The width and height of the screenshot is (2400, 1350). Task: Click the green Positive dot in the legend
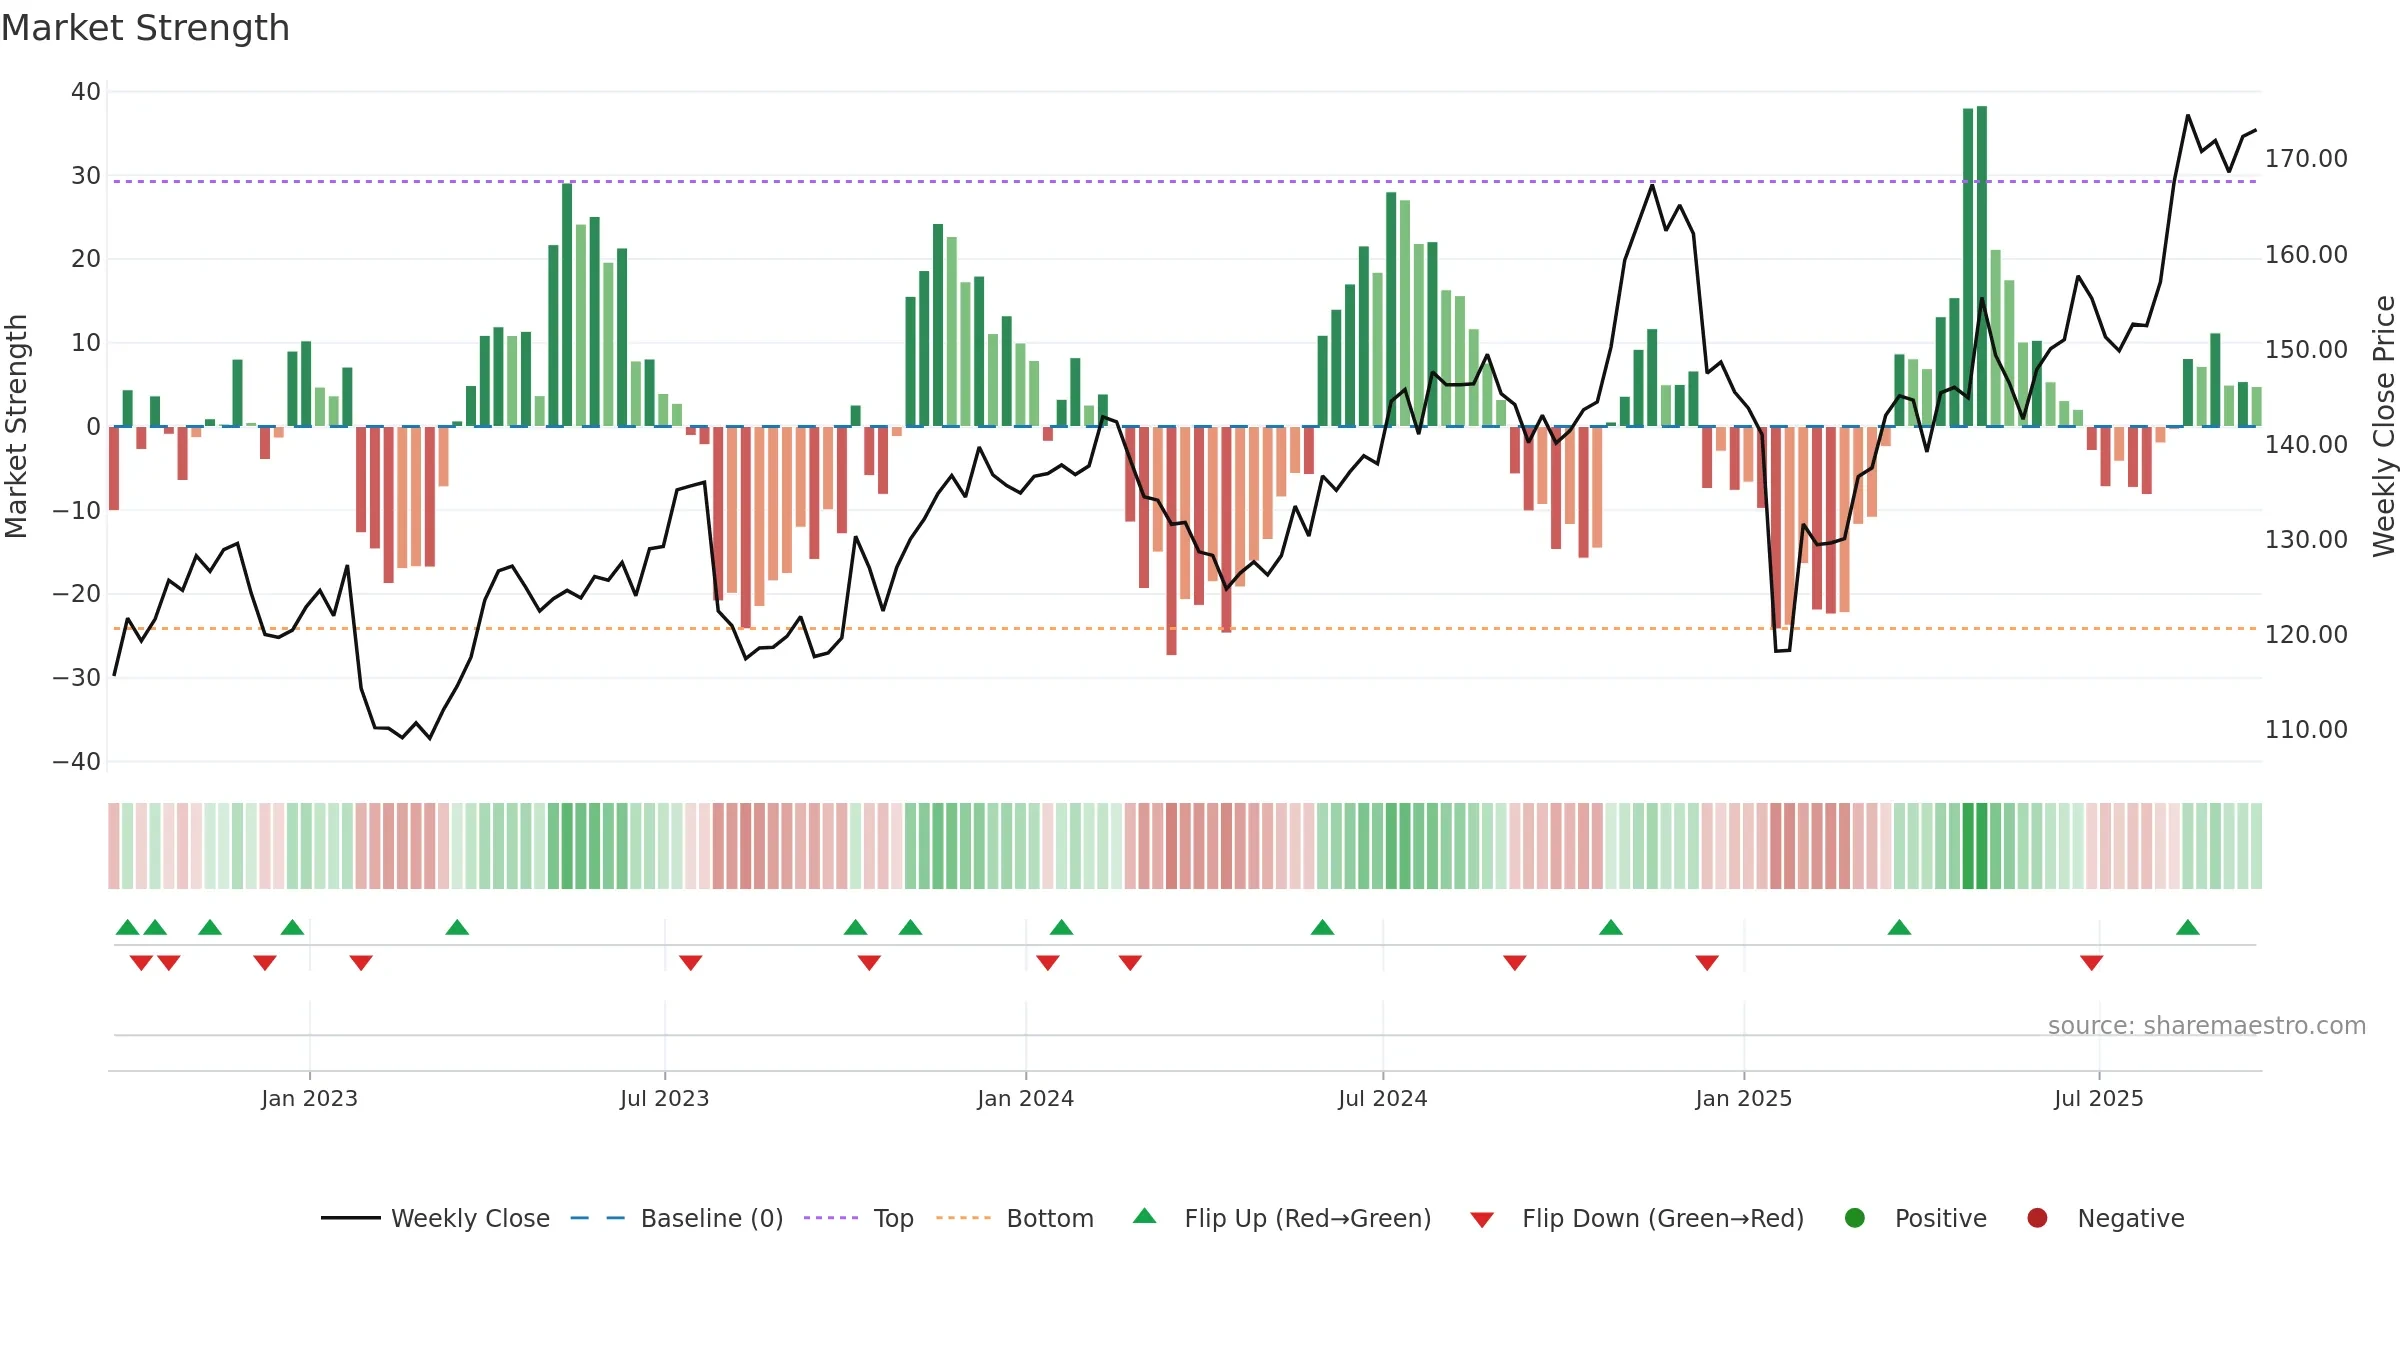(x=1855, y=1218)
